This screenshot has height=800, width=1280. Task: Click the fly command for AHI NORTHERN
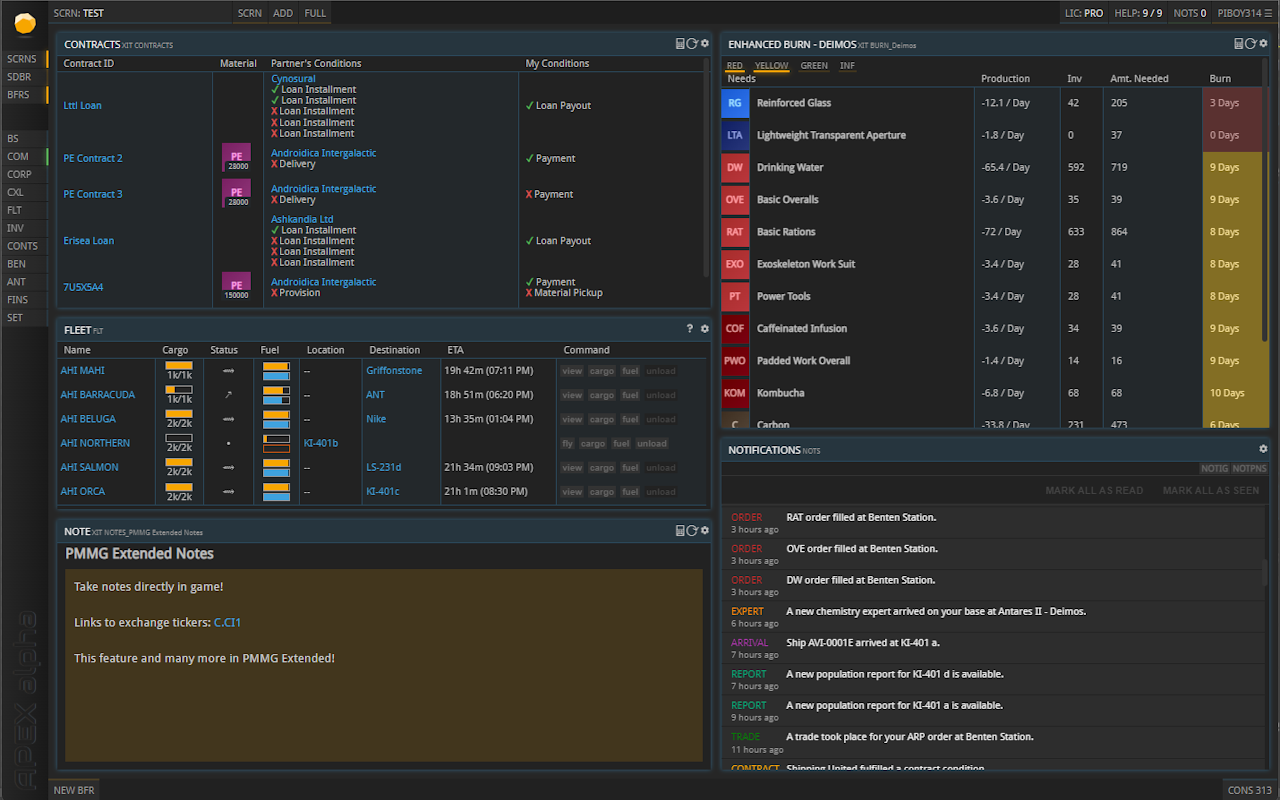point(568,443)
